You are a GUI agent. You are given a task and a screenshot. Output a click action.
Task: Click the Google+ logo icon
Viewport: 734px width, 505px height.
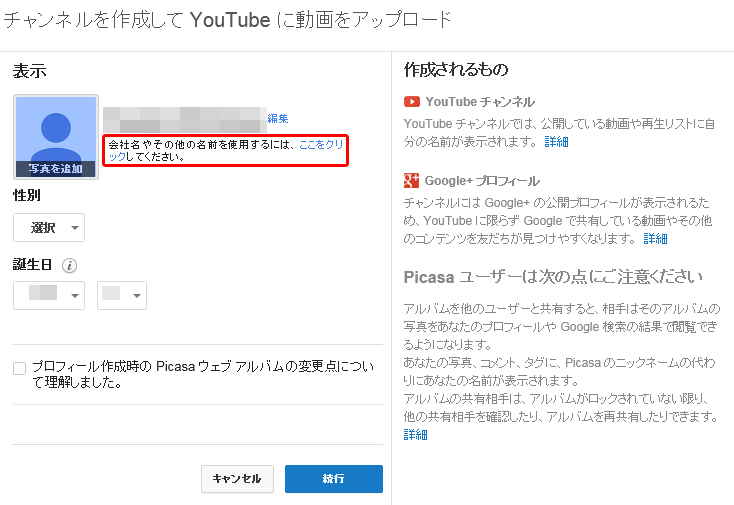411,181
